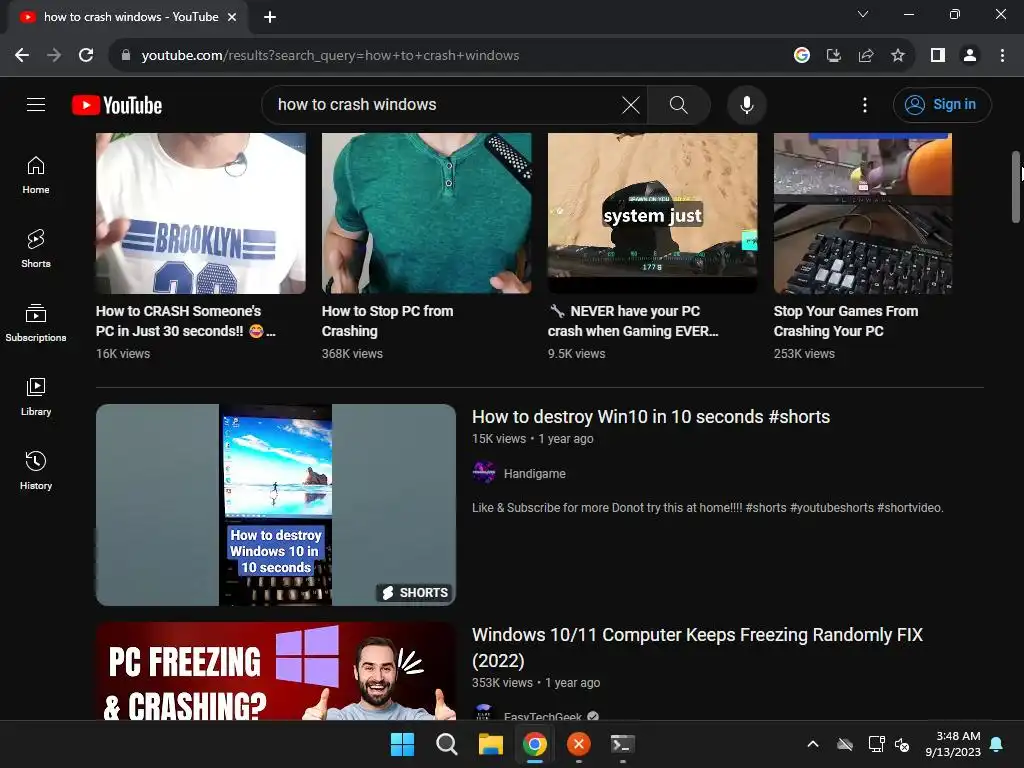
Task: Click the page vertical scrollbar thumb
Action: 1016,187
